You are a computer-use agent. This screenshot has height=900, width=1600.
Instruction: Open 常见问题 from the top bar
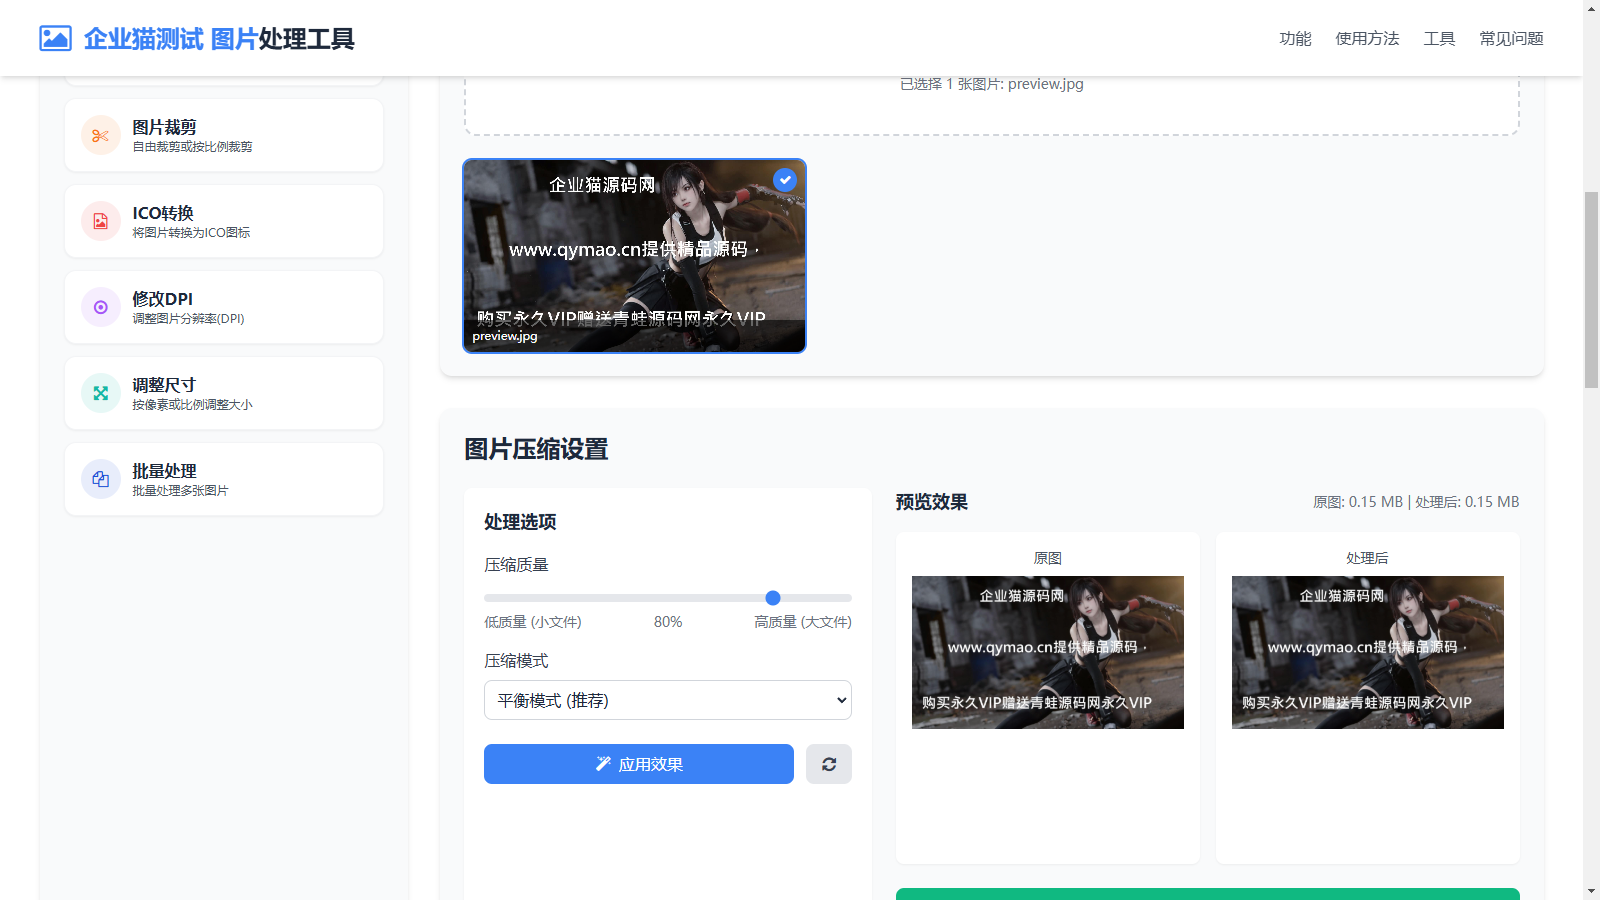pos(1510,38)
